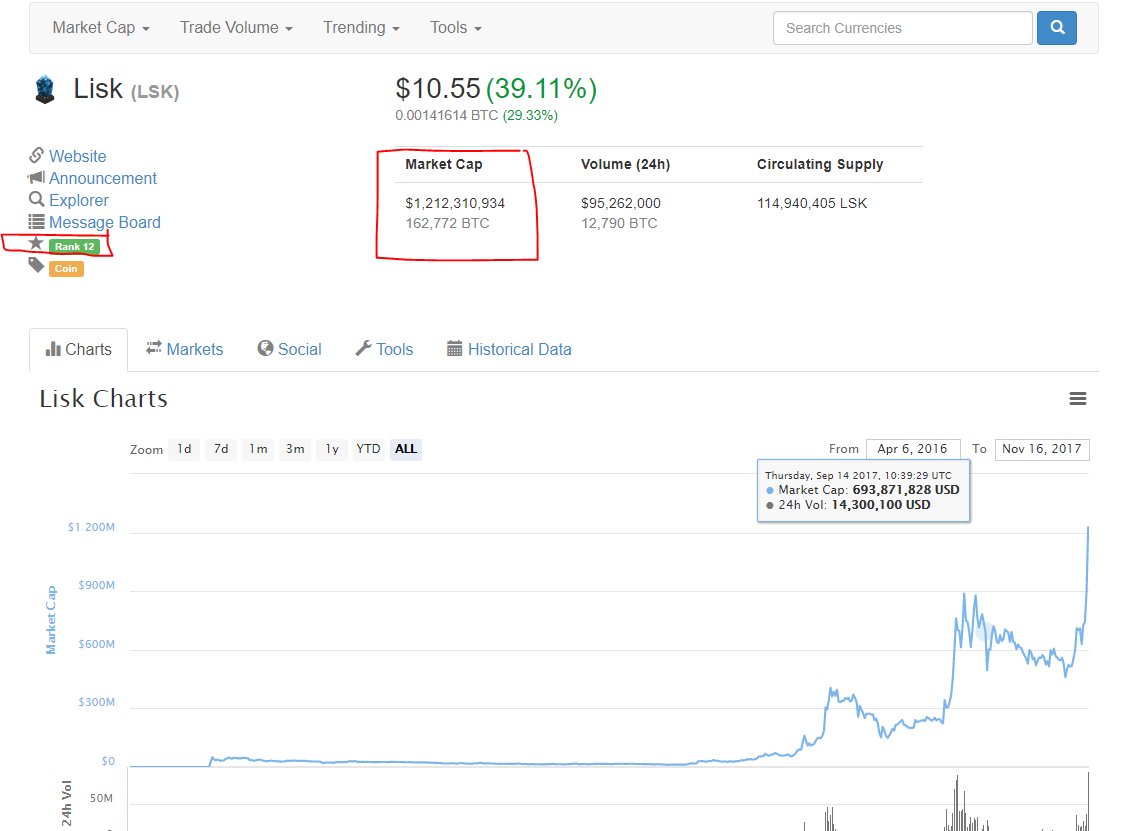Click the star icon beside Rank 12
The width and height of the screenshot is (1143, 831).
pyautogui.click(x=36, y=243)
